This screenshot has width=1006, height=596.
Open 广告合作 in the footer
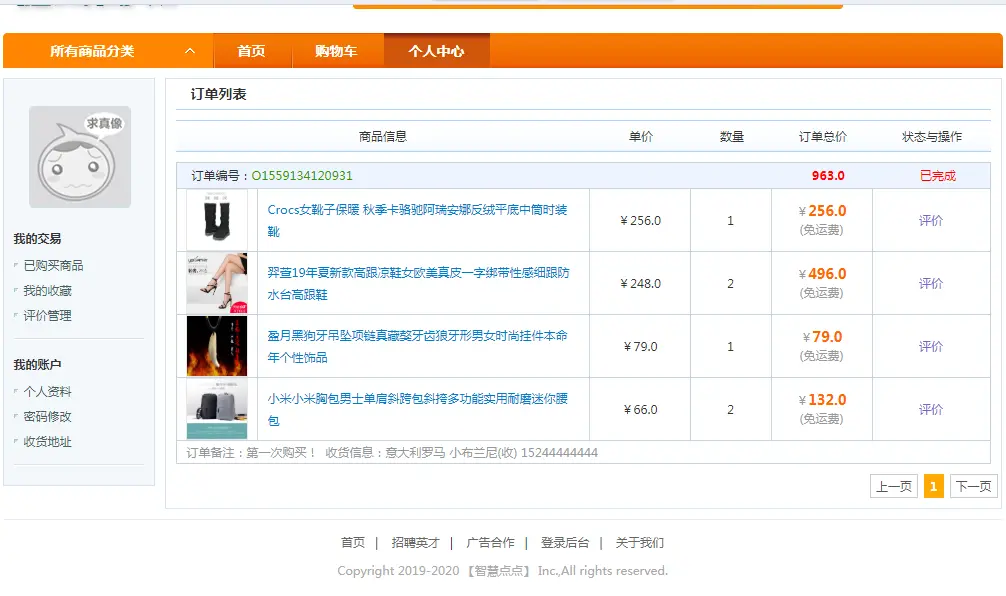click(490, 543)
